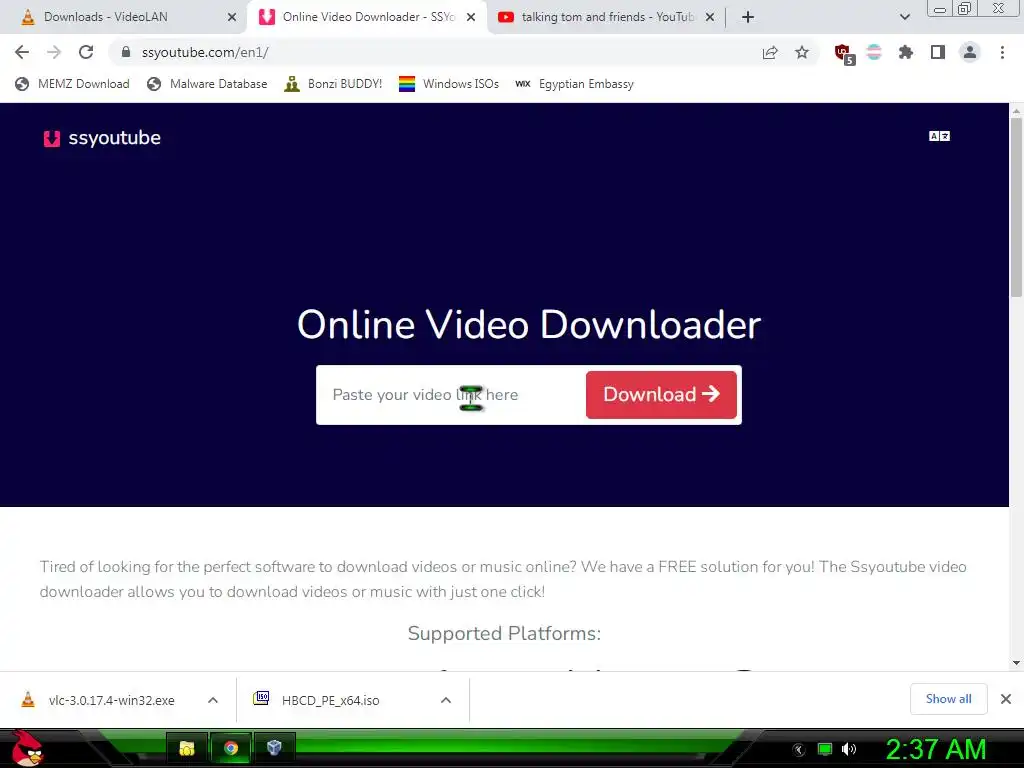This screenshot has width=1024, height=768.
Task: Click the Online Video Downloader heading
Action: [x=529, y=324]
